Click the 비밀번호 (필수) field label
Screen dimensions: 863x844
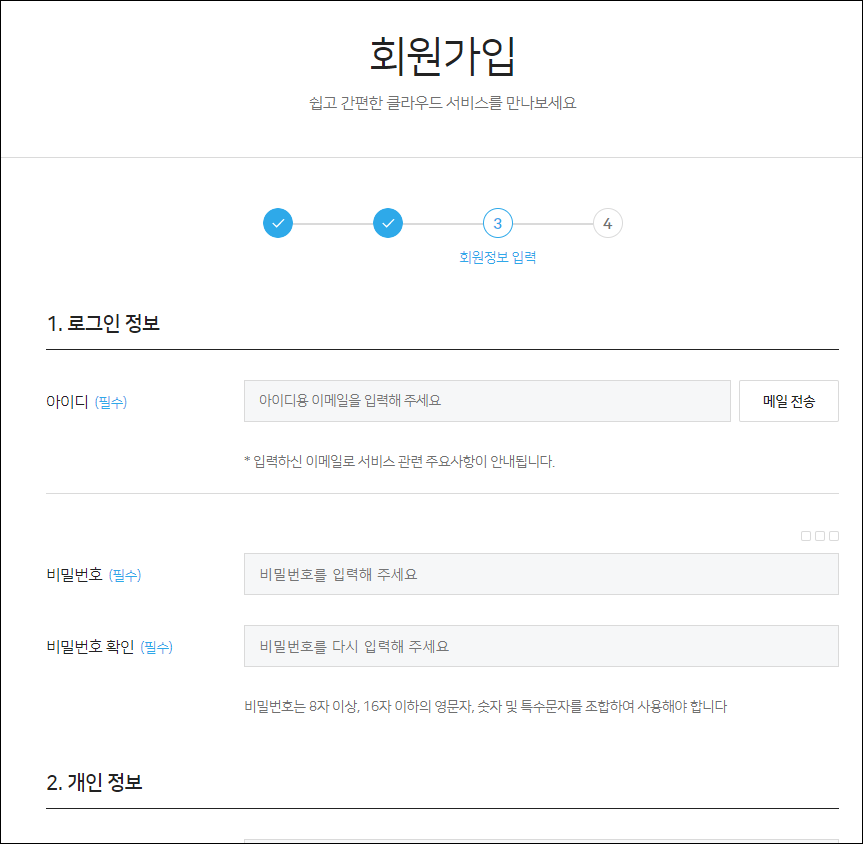(94, 575)
